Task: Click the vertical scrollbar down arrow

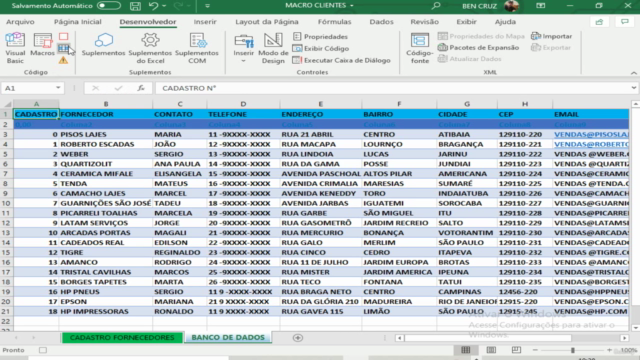Action: (636, 328)
